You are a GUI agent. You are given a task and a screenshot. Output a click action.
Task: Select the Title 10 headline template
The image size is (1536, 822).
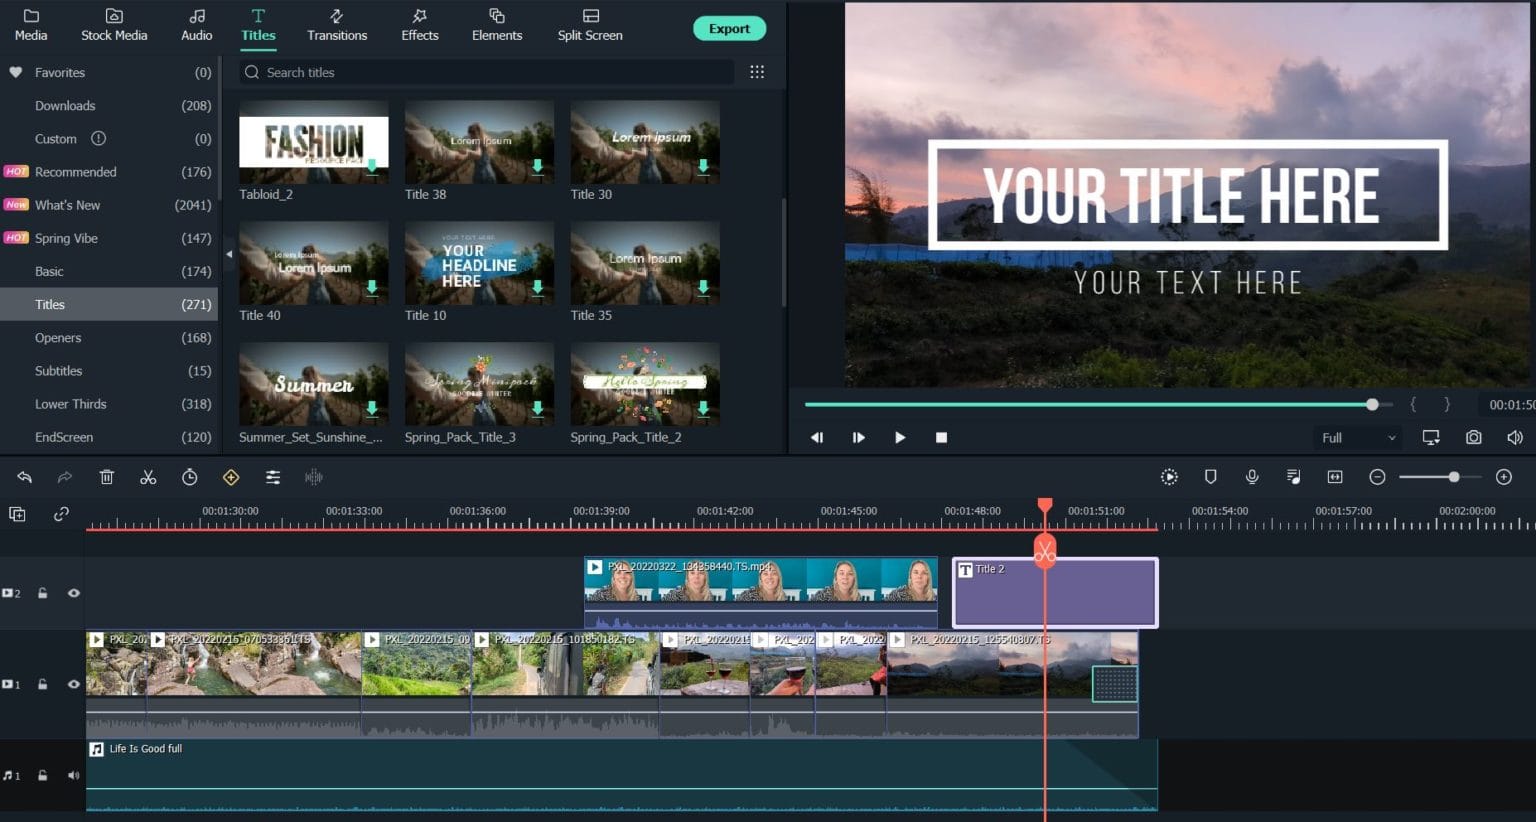pos(478,263)
